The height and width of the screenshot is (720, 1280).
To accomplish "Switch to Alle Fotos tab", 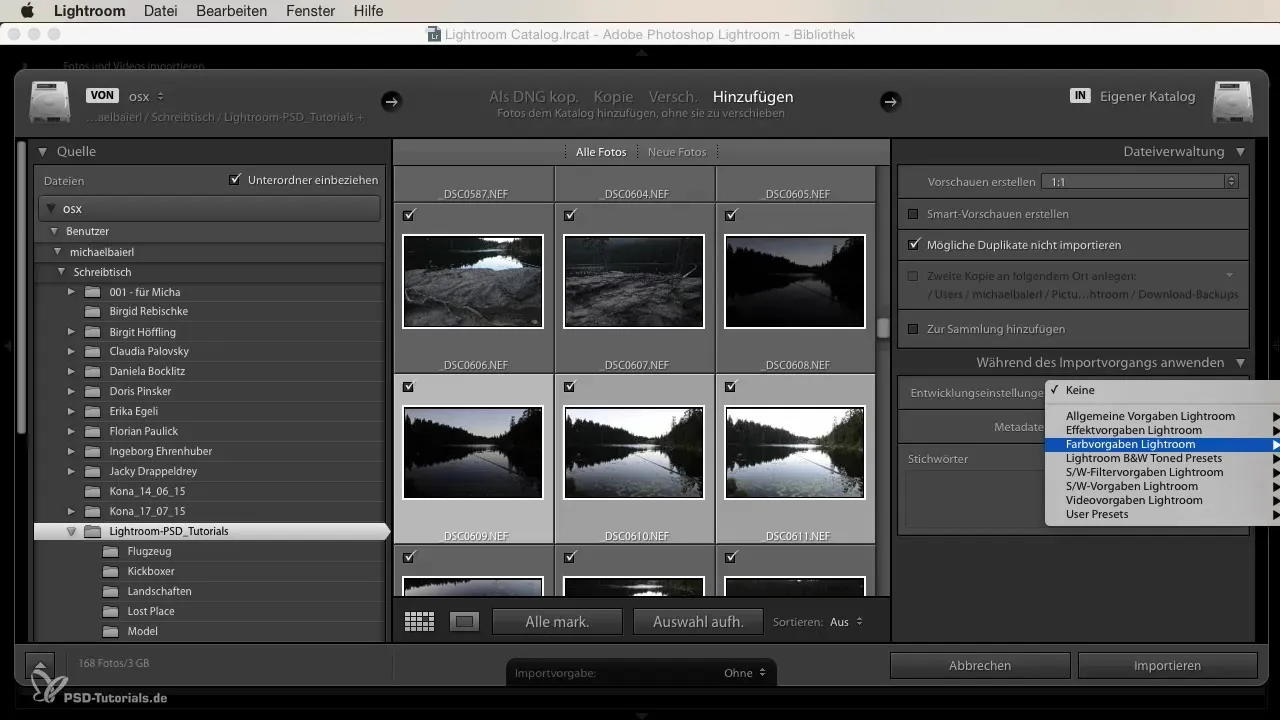I will click(601, 152).
